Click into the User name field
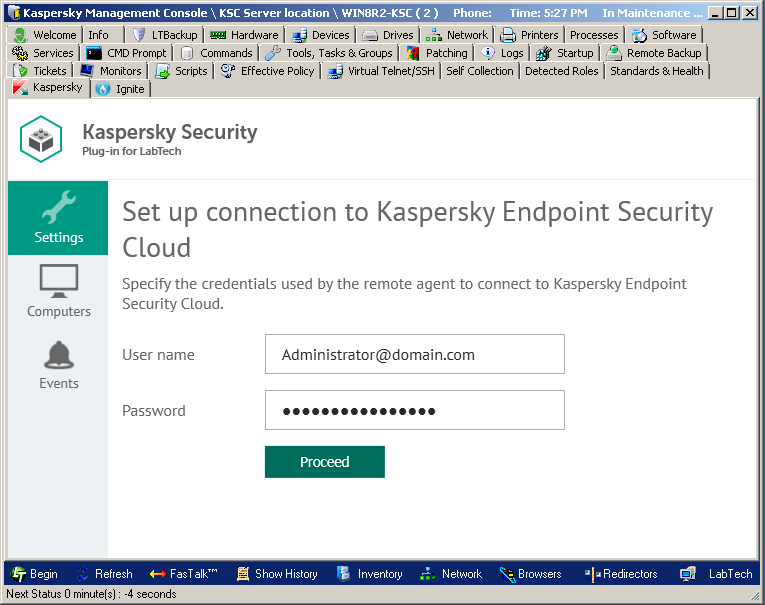 pyautogui.click(x=414, y=355)
